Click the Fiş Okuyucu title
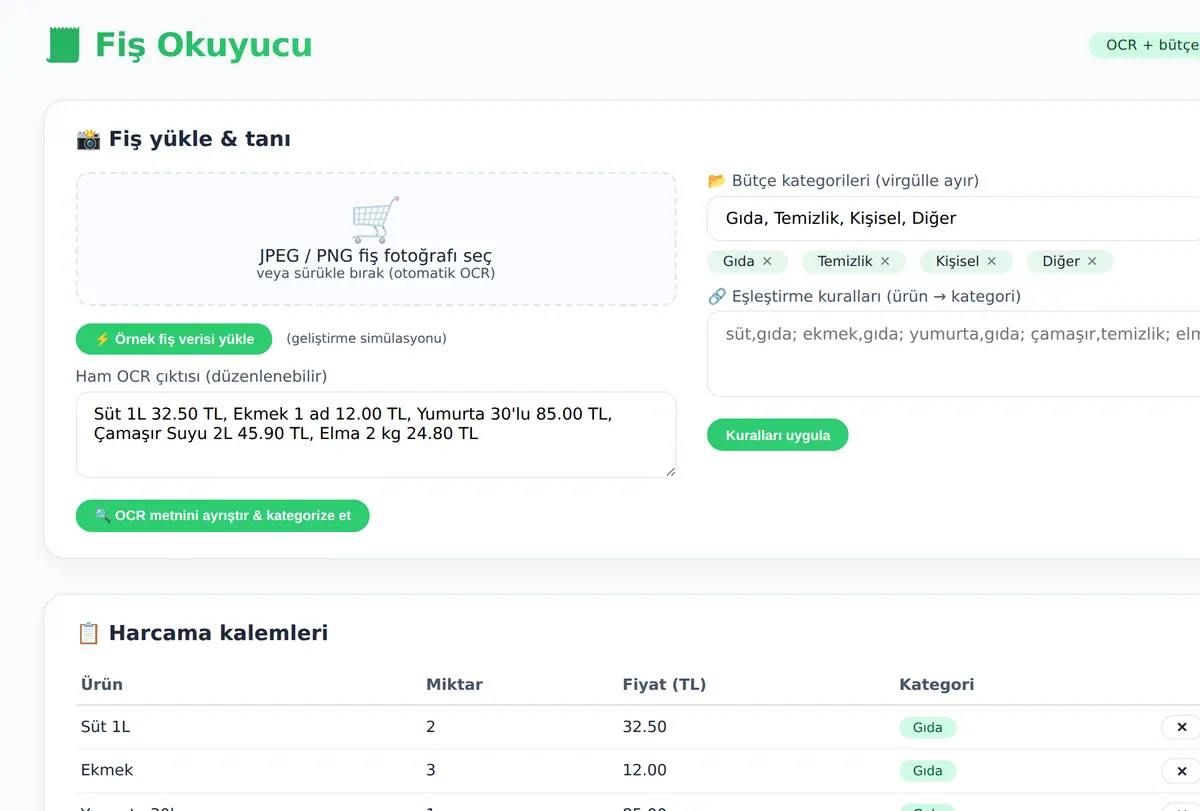 203,45
